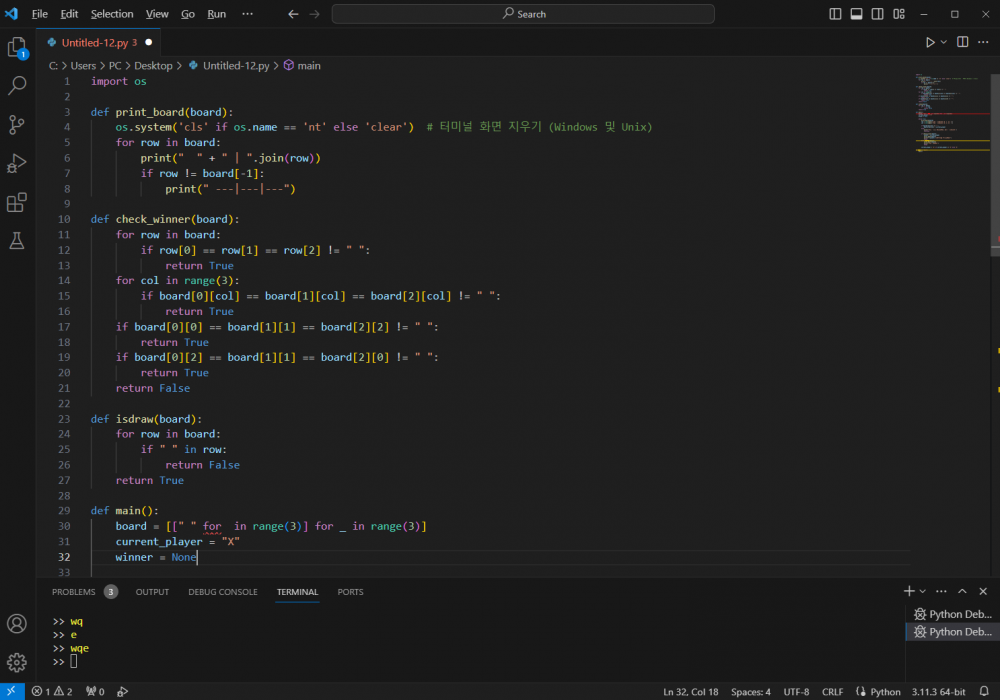Change the UTF-8 file encoding

click(x=796, y=692)
